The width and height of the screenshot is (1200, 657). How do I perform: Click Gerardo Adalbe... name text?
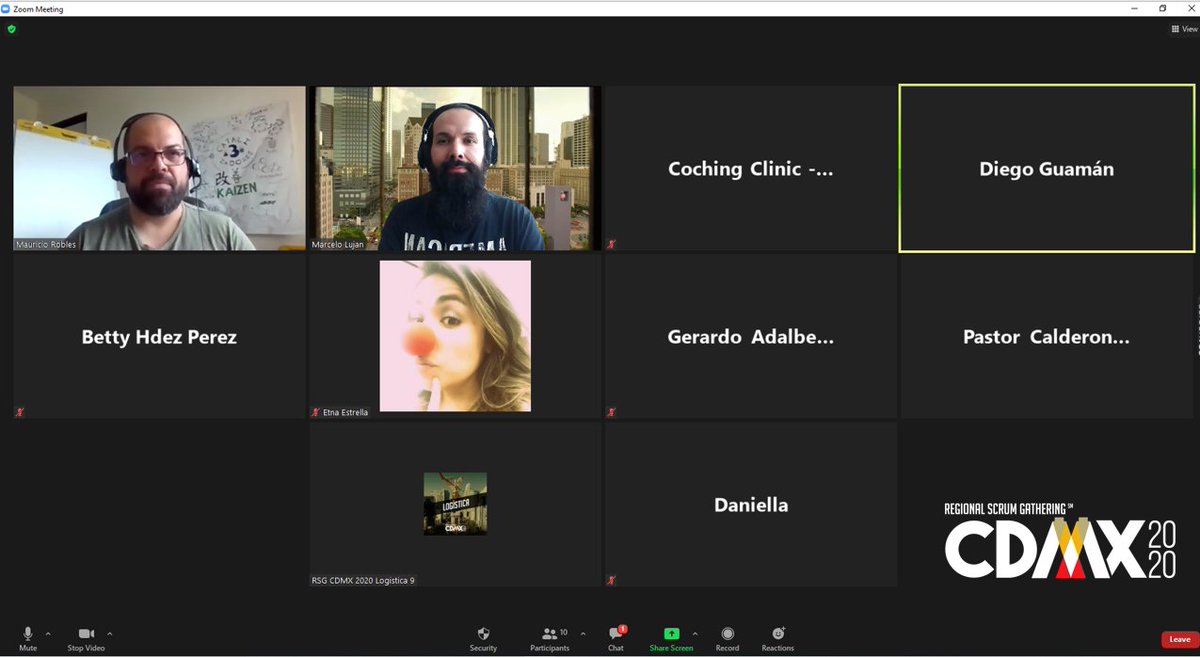tap(750, 337)
